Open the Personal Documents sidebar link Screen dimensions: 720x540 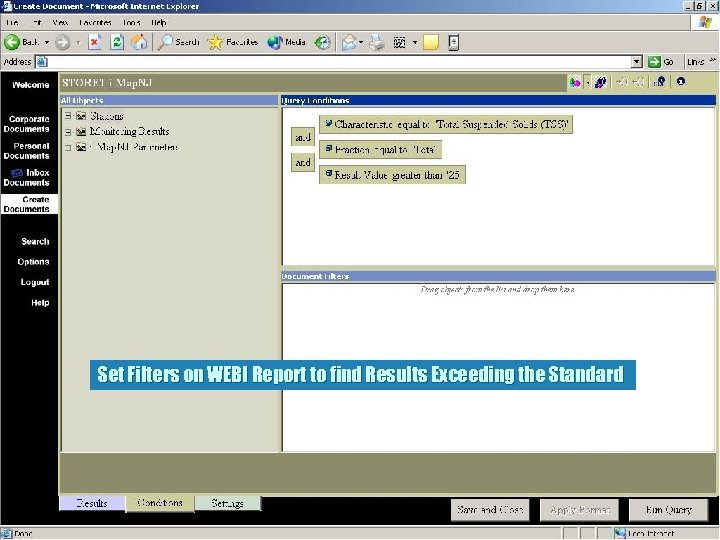(x=26, y=151)
